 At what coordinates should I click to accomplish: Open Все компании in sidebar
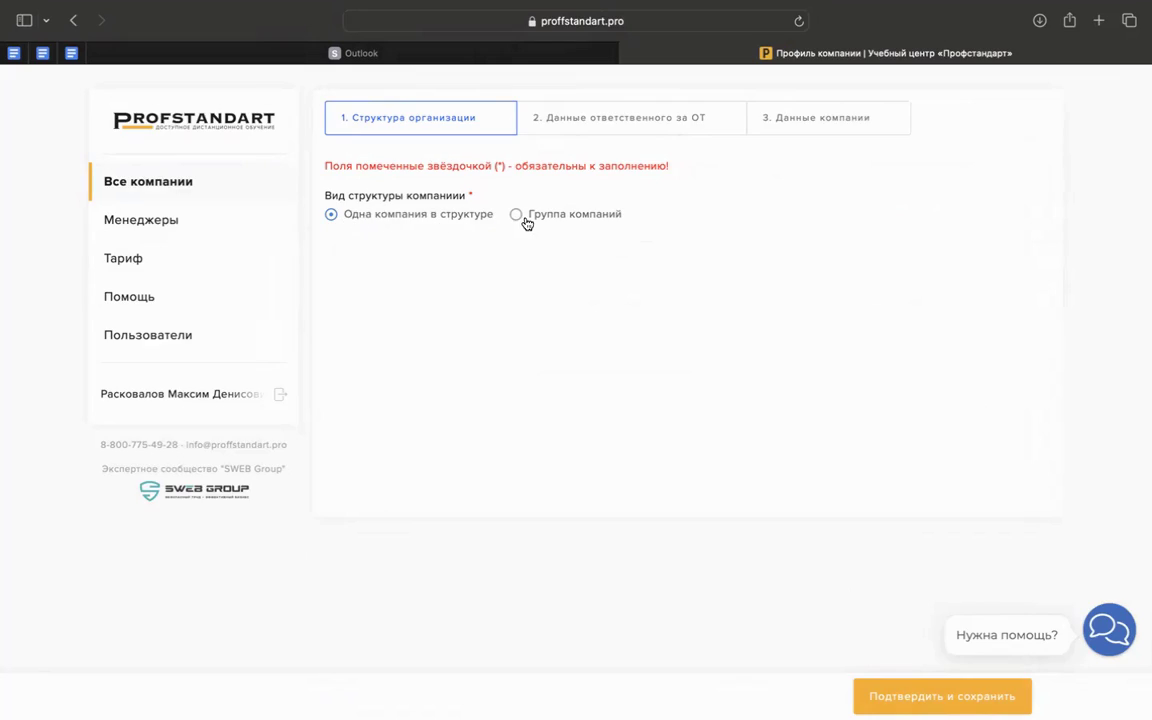tap(148, 181)
